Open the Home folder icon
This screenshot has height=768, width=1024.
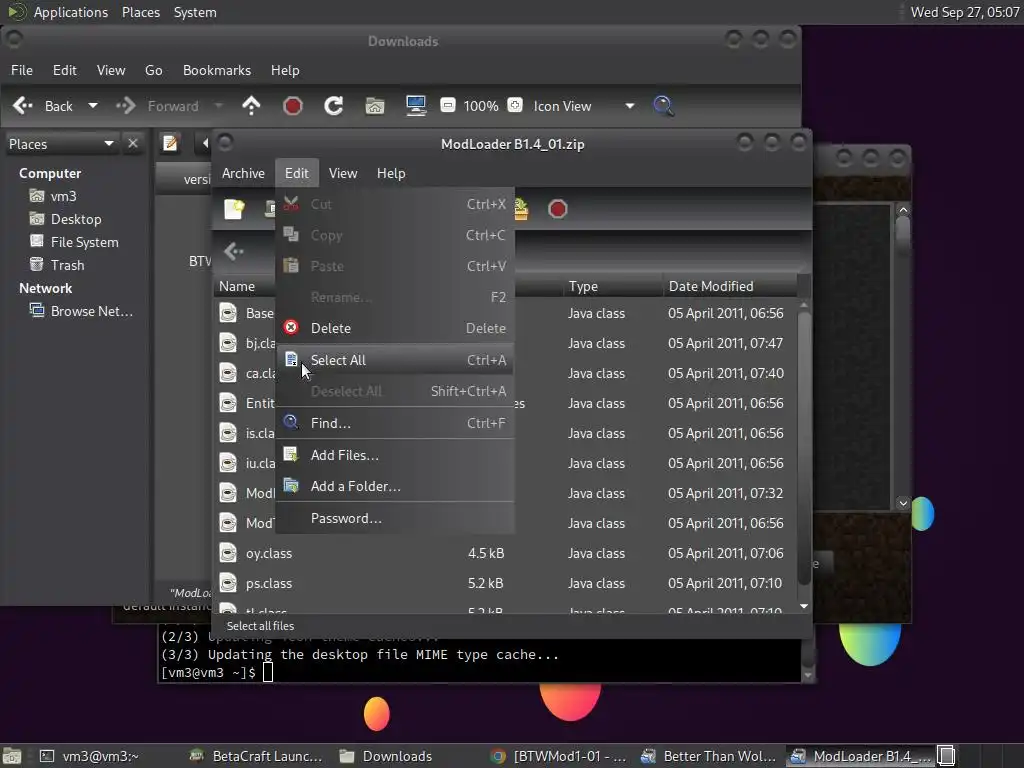tap(375, 106)
